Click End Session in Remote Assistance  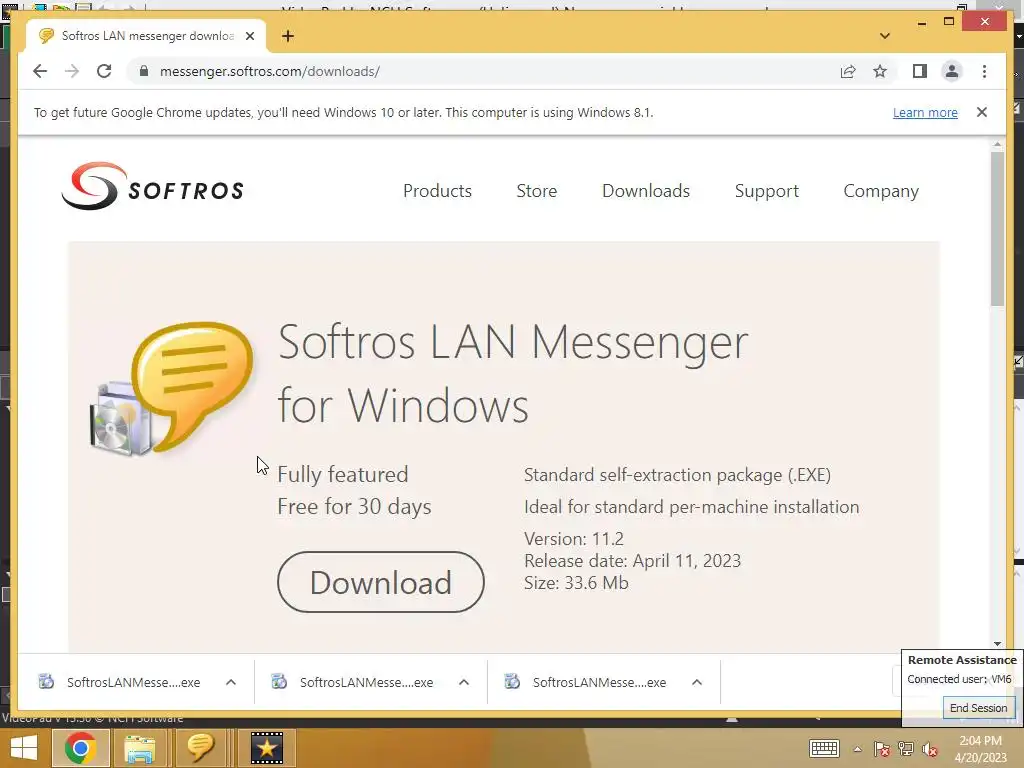(978, 708)
